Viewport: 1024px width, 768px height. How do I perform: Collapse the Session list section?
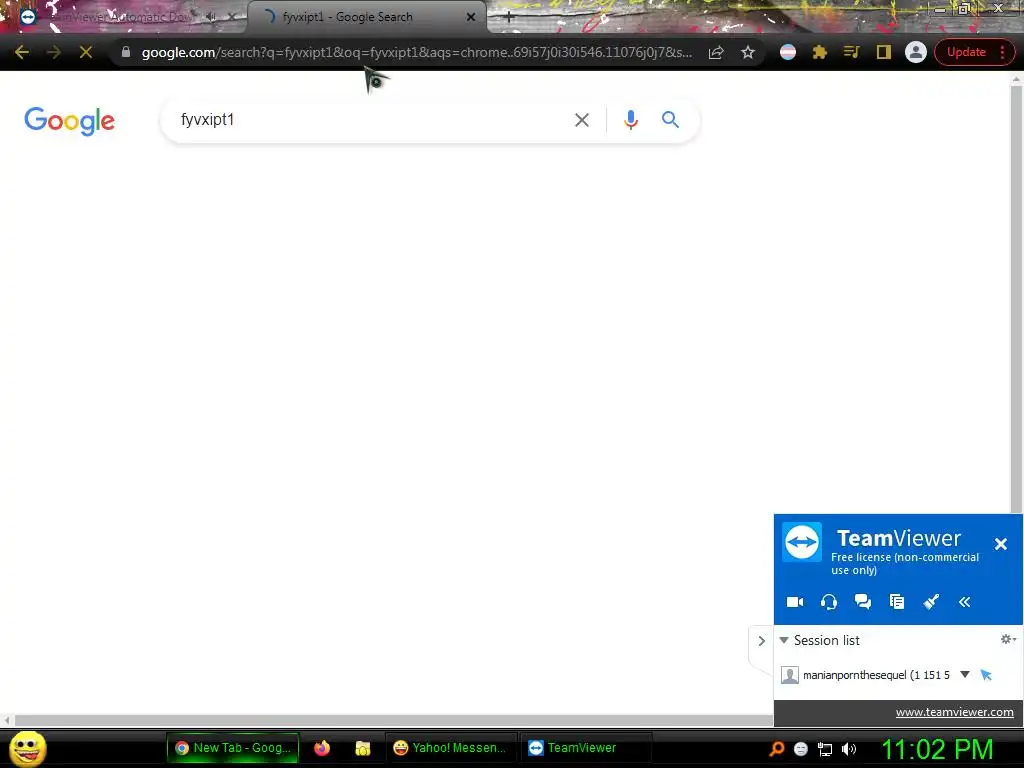point(784,641)
